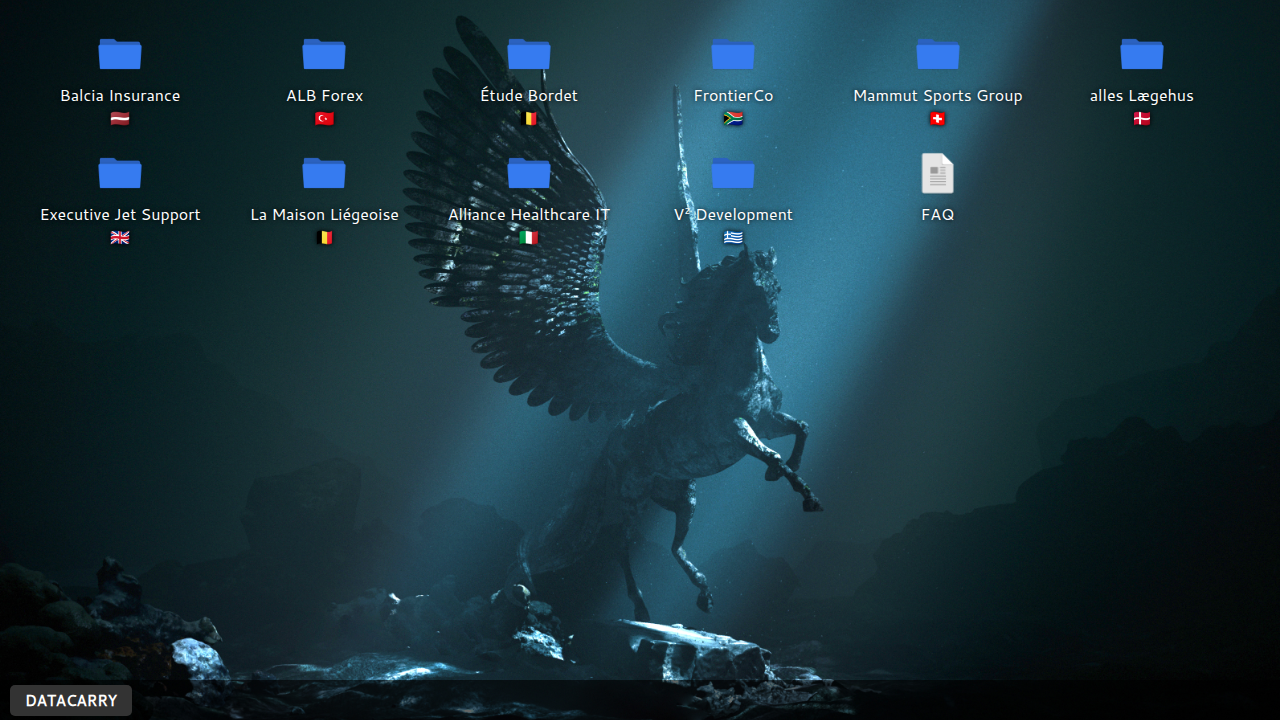The height and width of the screenshot is (720, 1280).
Task: Open the Executive Jet Support folder icon
Action: [x=120, y=173]
